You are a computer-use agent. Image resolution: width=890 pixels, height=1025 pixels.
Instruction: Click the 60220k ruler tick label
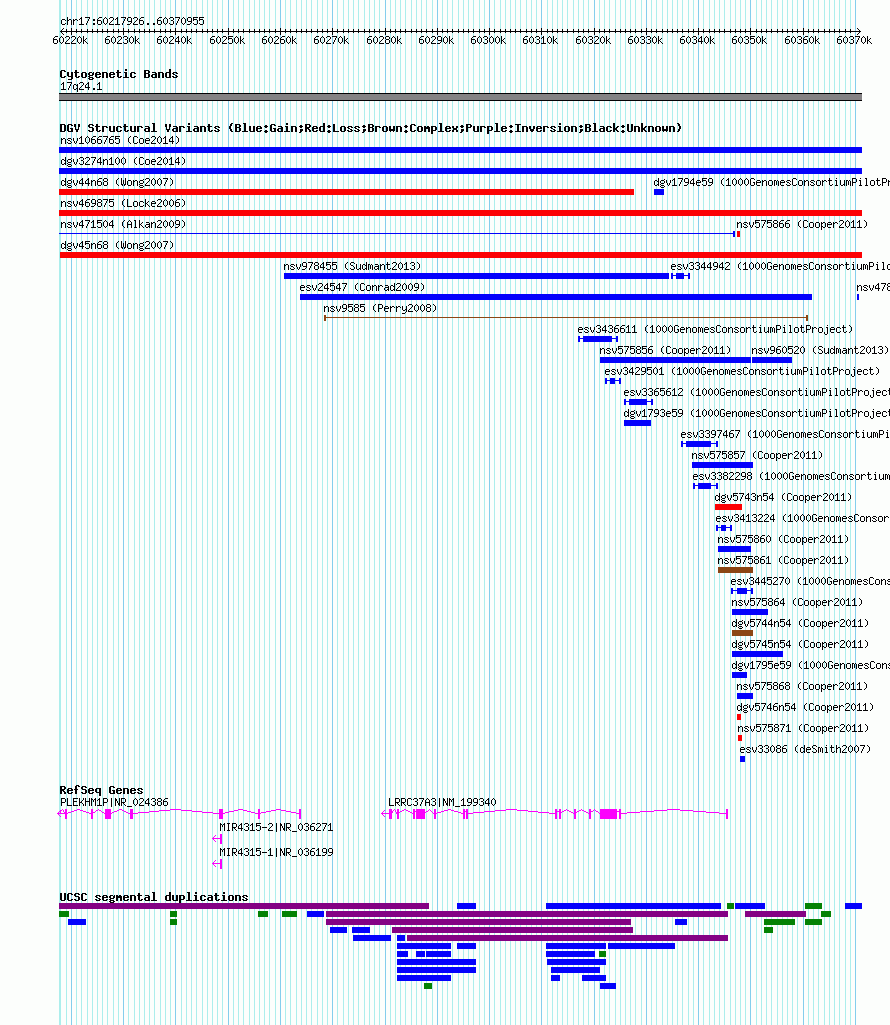pyautogui.click(x=70, y=41)
